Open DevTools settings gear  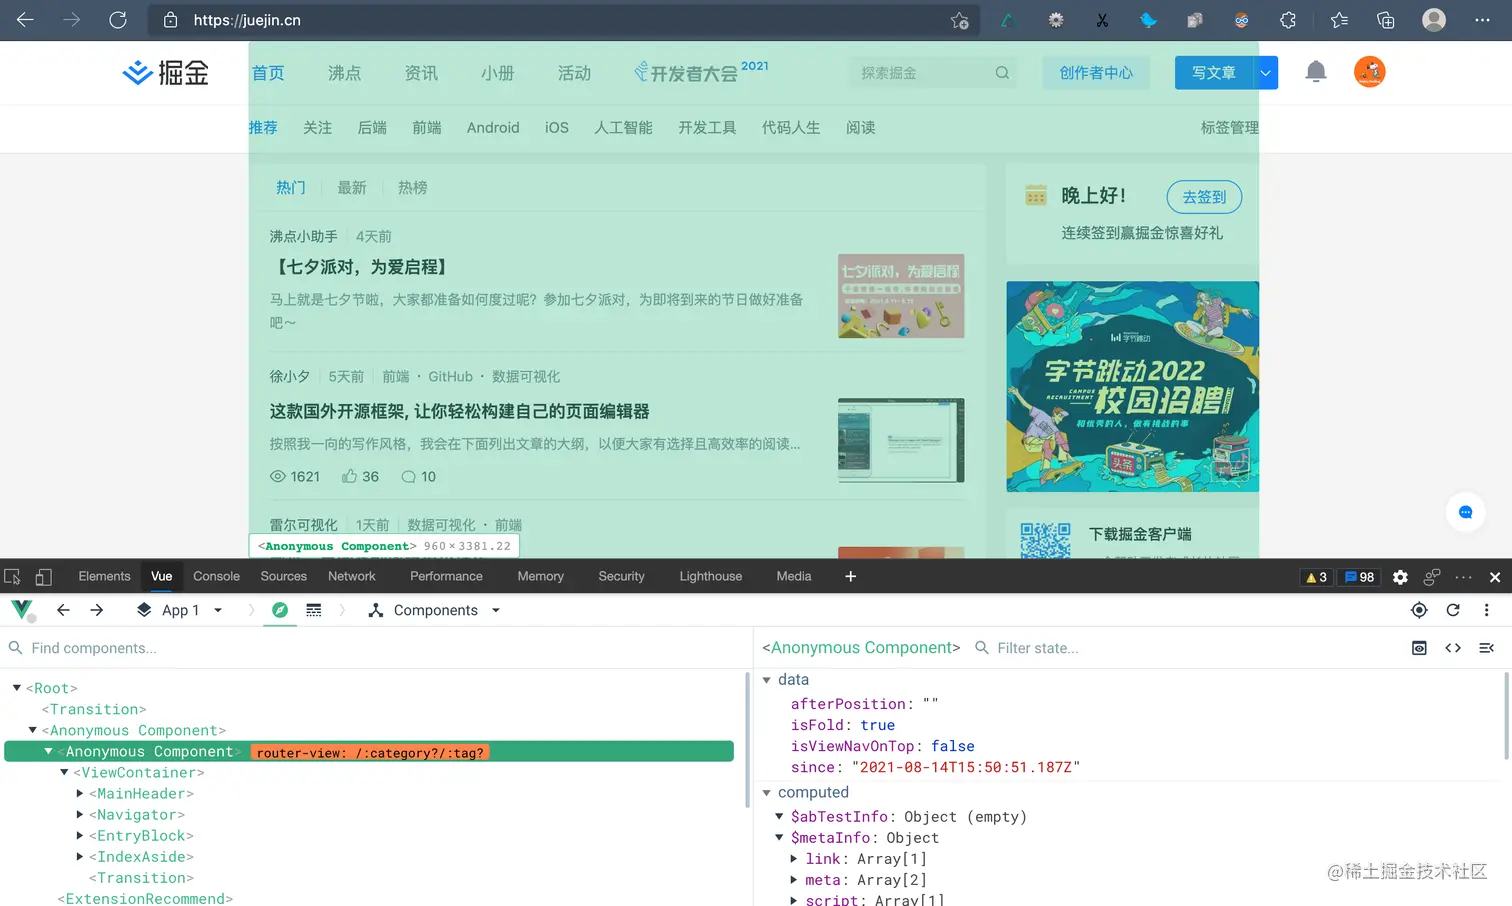1400,577
